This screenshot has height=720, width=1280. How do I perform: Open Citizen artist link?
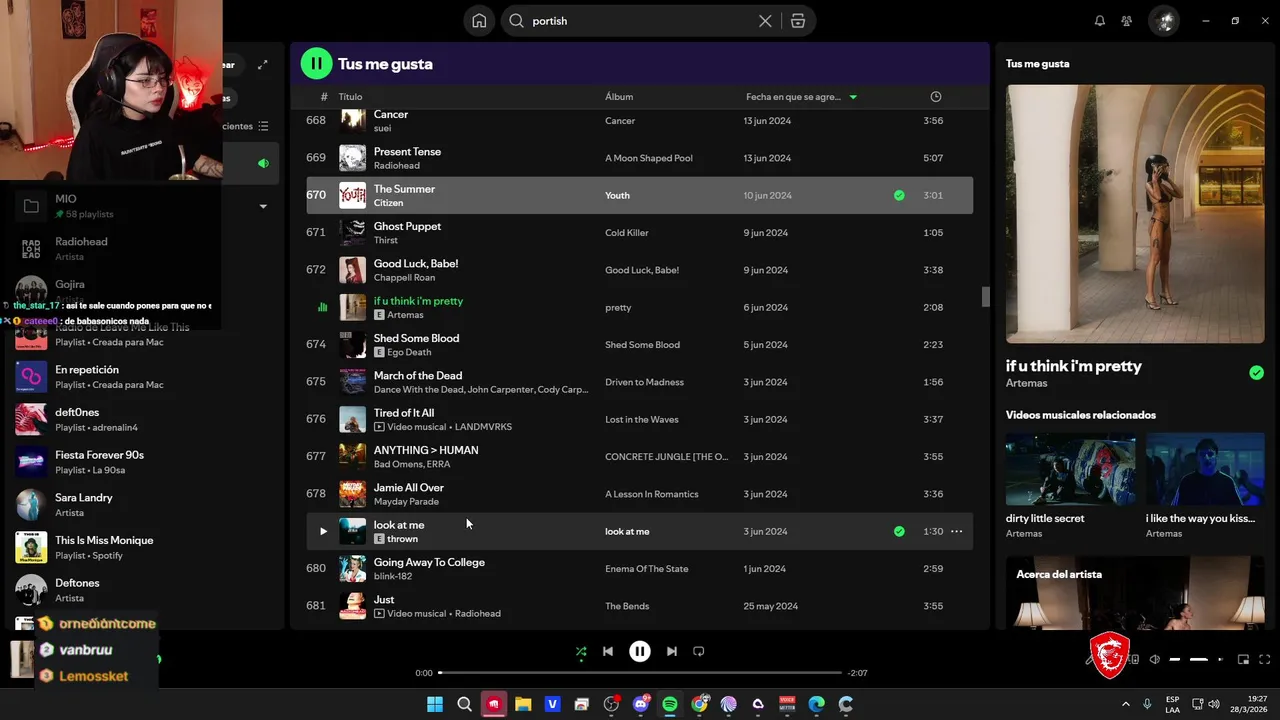click(x=388, y=203)
